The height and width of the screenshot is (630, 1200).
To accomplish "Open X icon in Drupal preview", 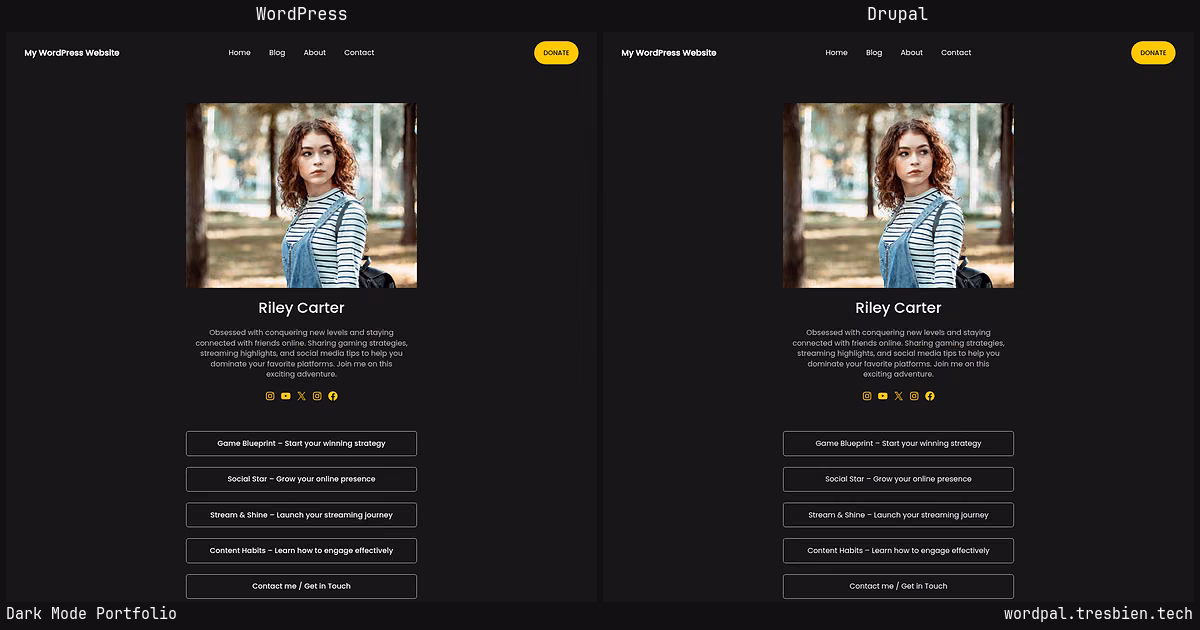I will pos(898,396).
